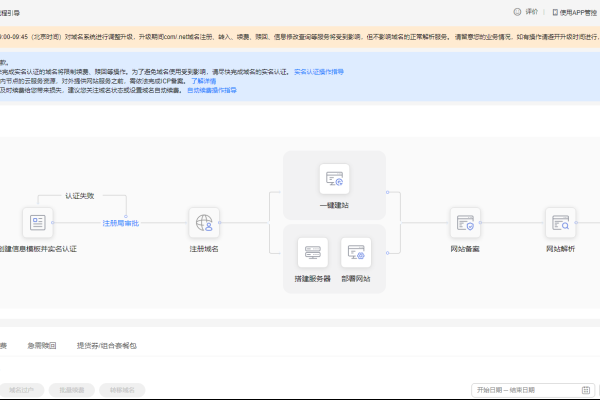Open the 了解详情 link
The width and height of the screenshot is (600, 400).
(204, 81)
